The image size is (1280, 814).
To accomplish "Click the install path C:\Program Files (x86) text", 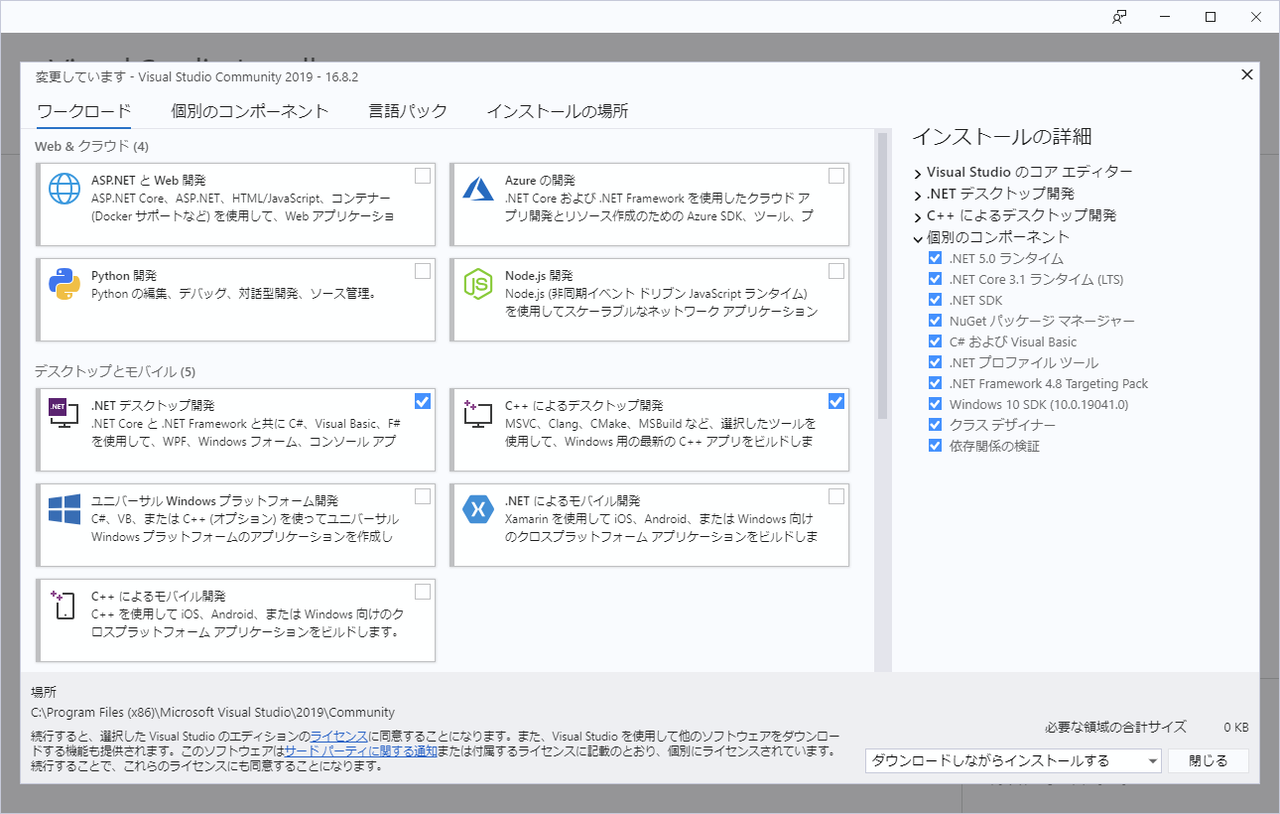I will pyautogui.click(x=213, y=712).
